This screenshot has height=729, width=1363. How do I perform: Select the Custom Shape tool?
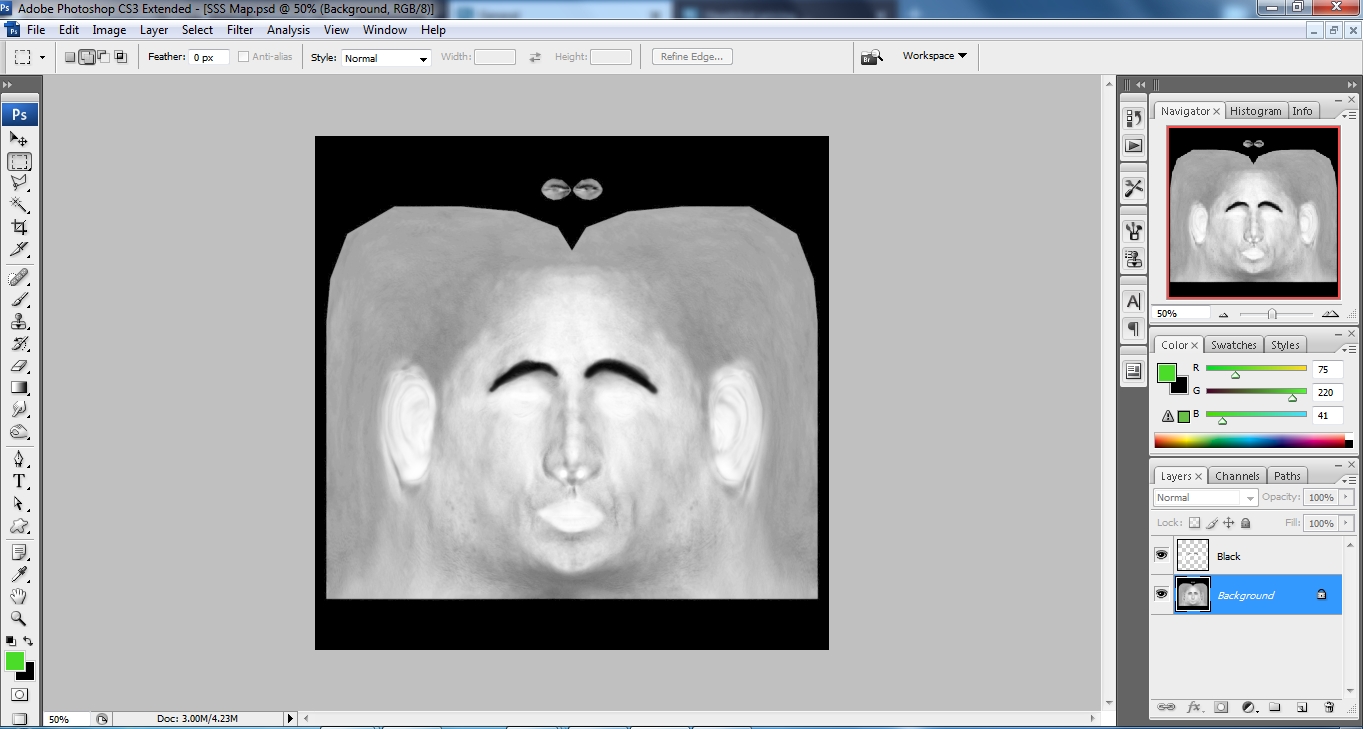coord(19,525)
